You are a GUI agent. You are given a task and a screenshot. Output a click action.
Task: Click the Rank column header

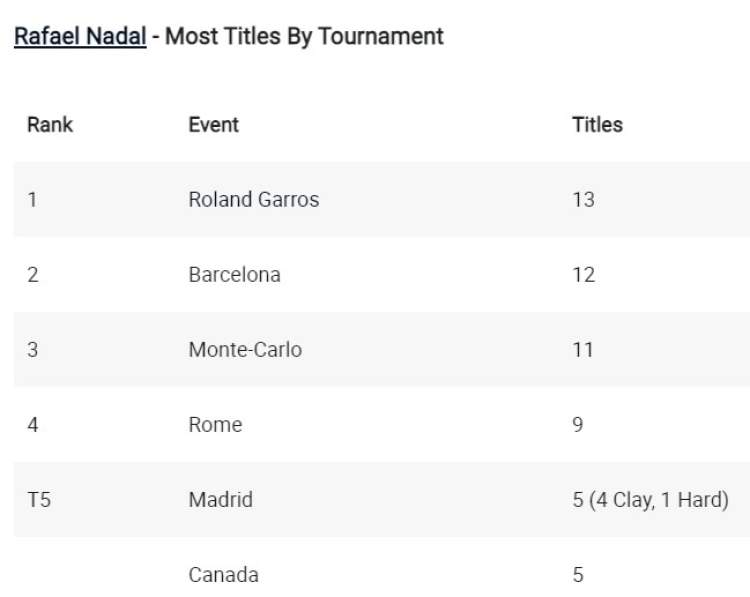(50, 125)
